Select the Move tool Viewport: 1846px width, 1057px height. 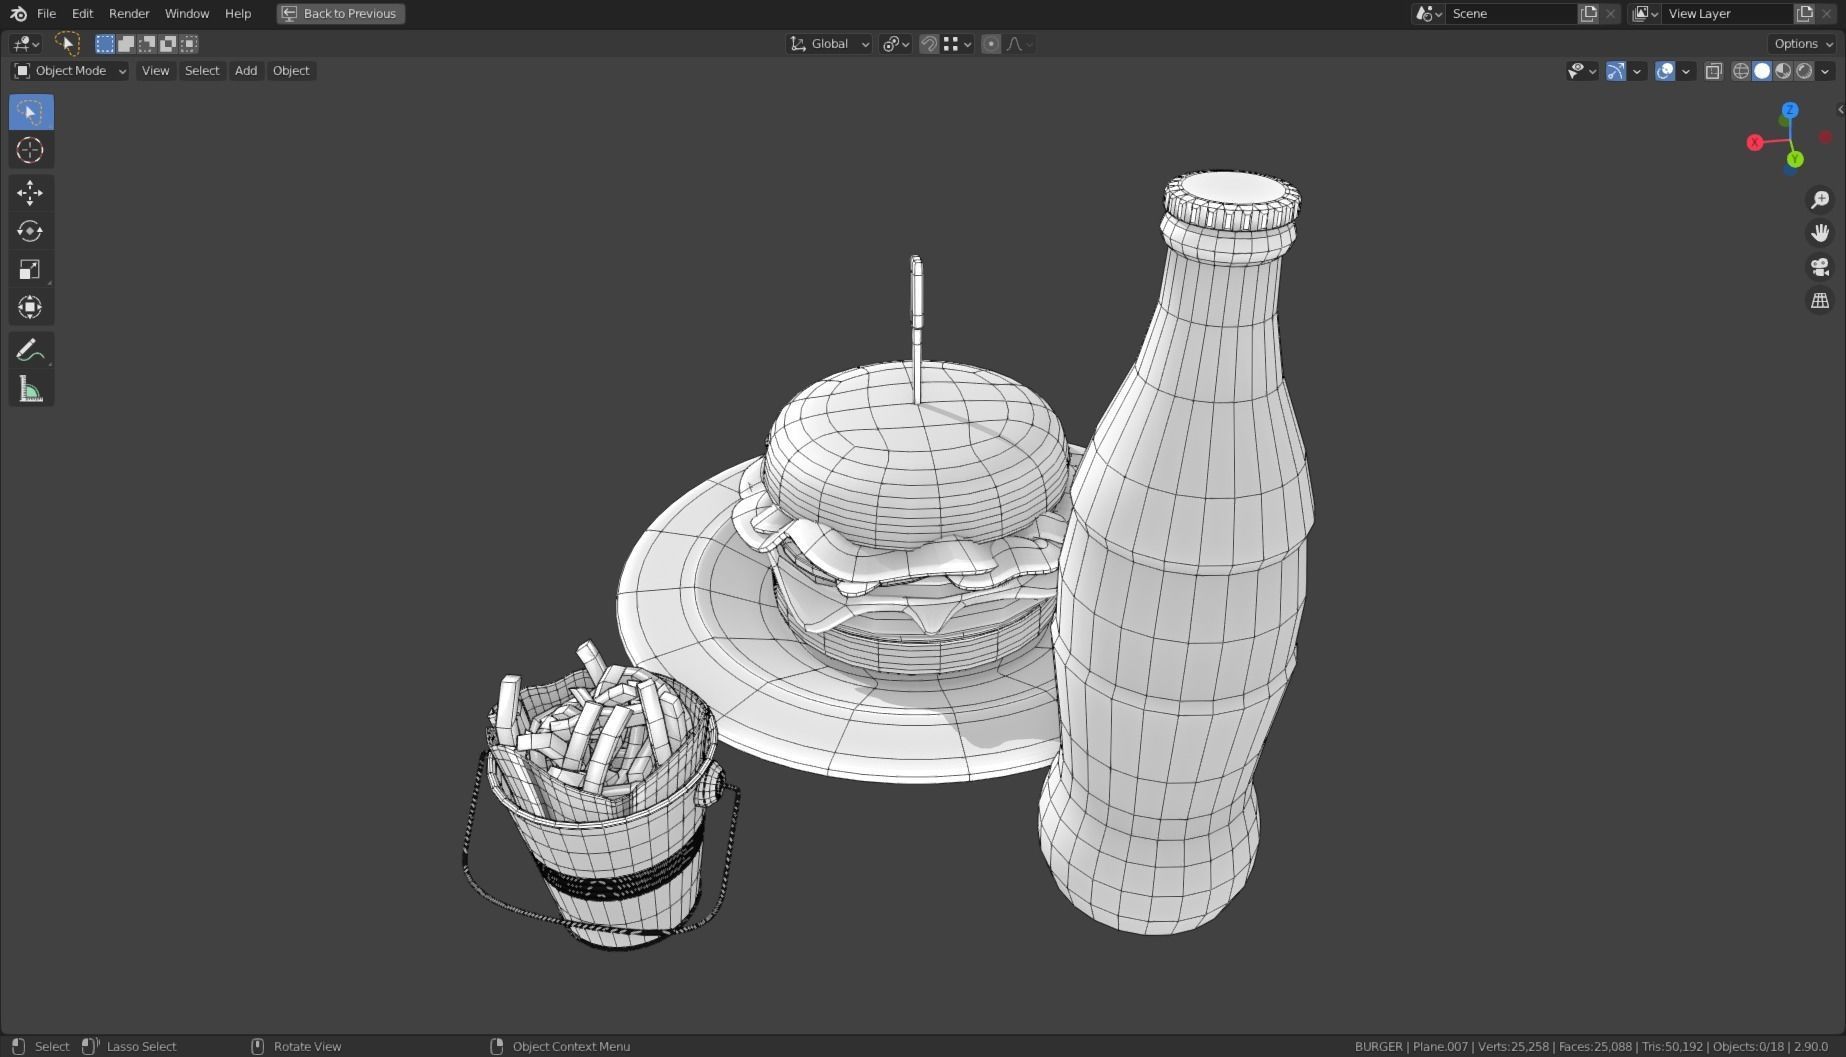click(31, 192)
